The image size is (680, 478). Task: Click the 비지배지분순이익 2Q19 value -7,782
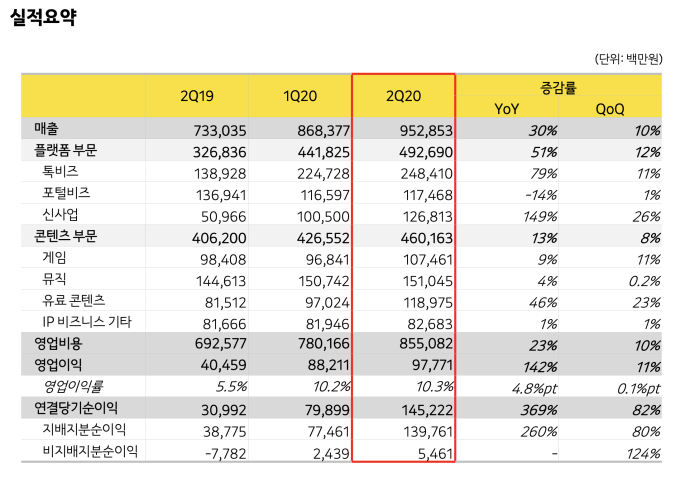(215, 452)
